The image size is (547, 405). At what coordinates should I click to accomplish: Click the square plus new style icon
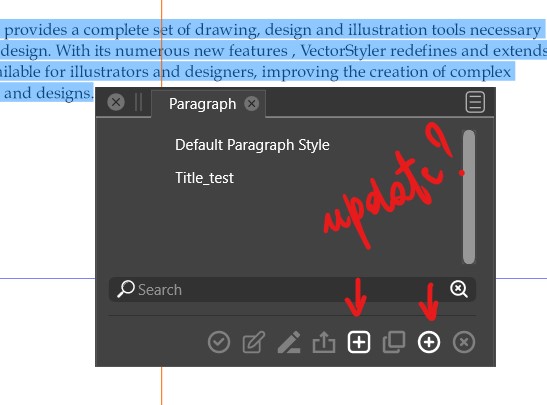pyautogui.click(x=359, y=342)
